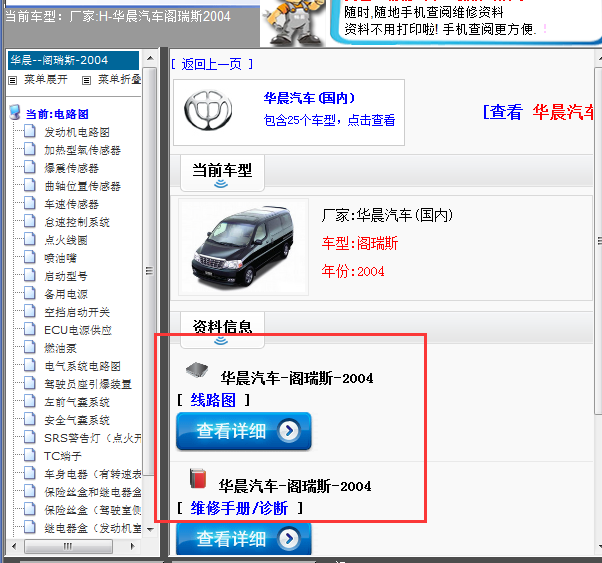
Task: Click the tree horizontal scrollbar thumb
Action: [68, 546]
